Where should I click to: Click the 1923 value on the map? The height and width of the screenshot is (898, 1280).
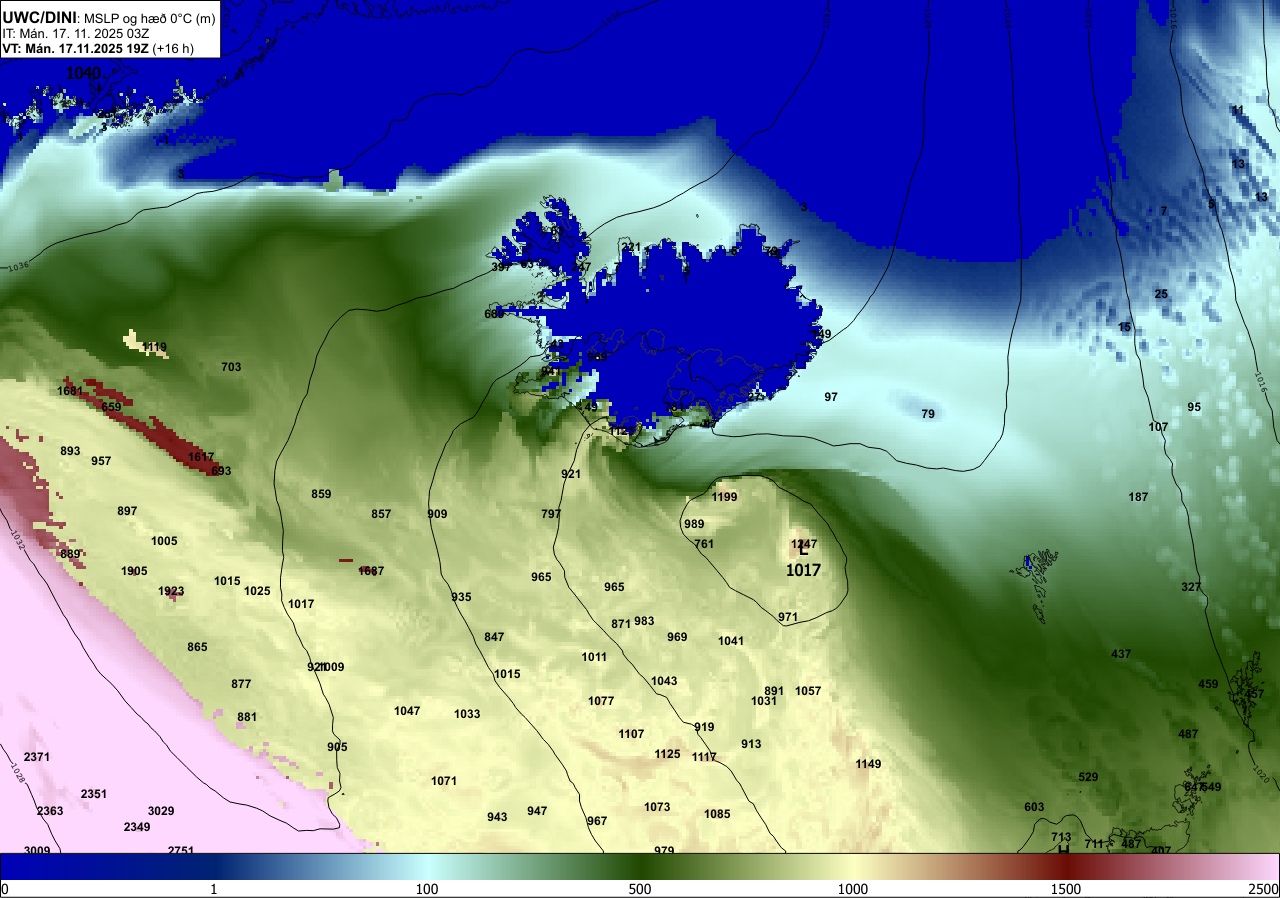pyautogui.click(x=171, y=591)
